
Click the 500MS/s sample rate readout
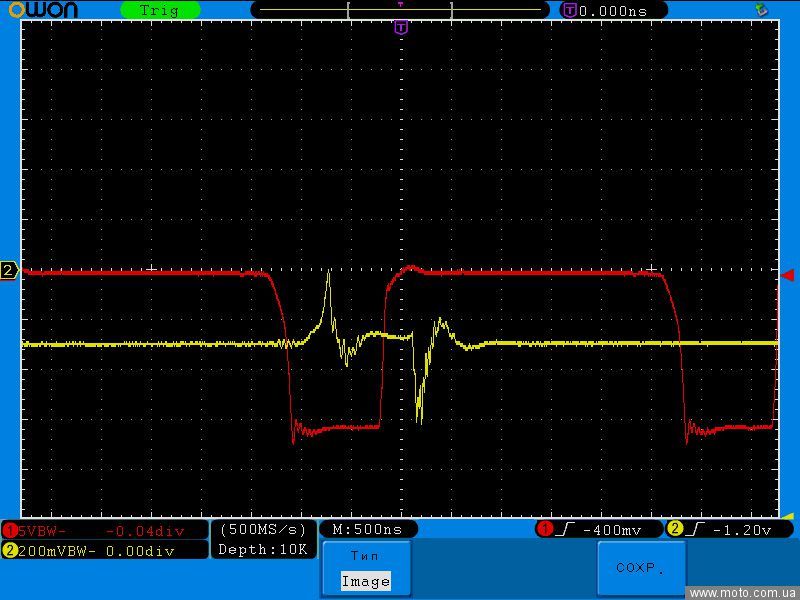[263, 529]
